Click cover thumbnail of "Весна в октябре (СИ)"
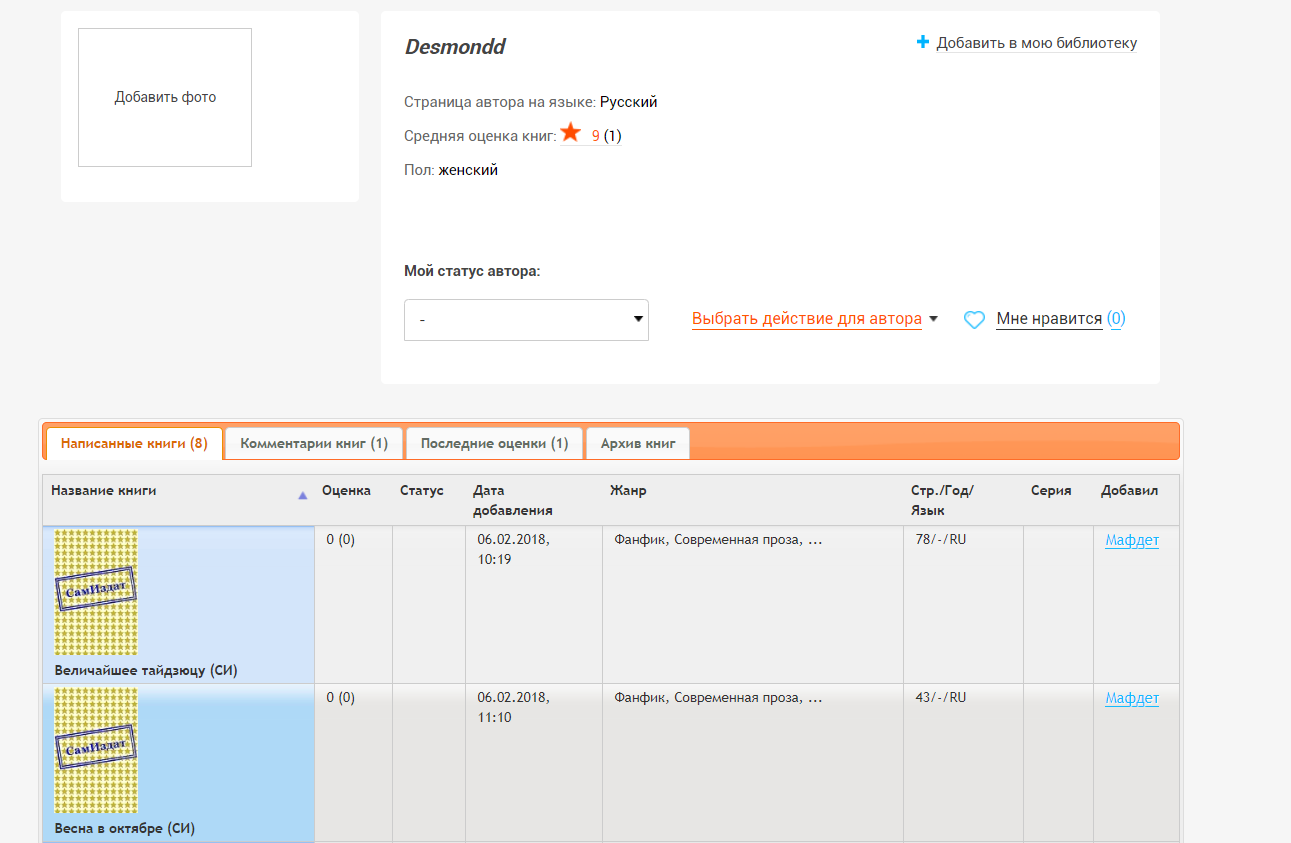Image resolution: width=1291 pixels, height=843 pixels. click(x=96, y=750)
